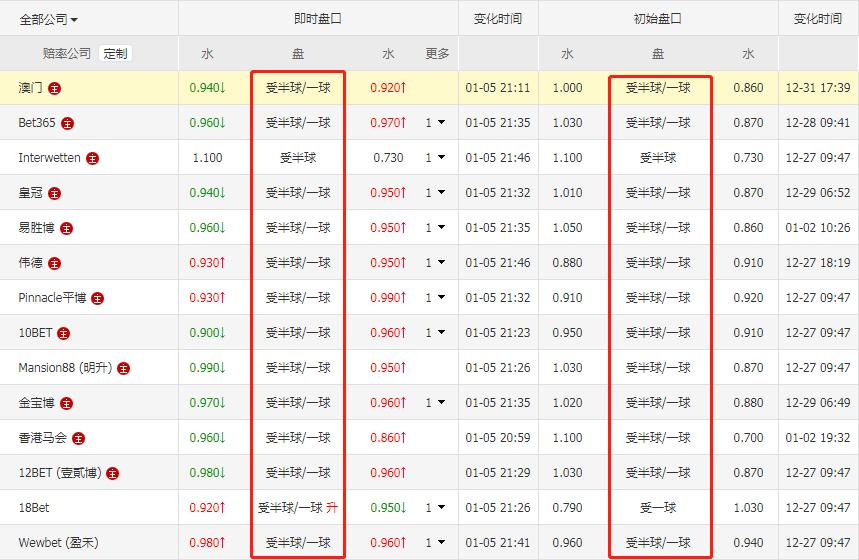This screenshot has height=560, width=859.
Task: Expand the 更多 dropdown in 10BET row
Action: (x=435, y=333)
